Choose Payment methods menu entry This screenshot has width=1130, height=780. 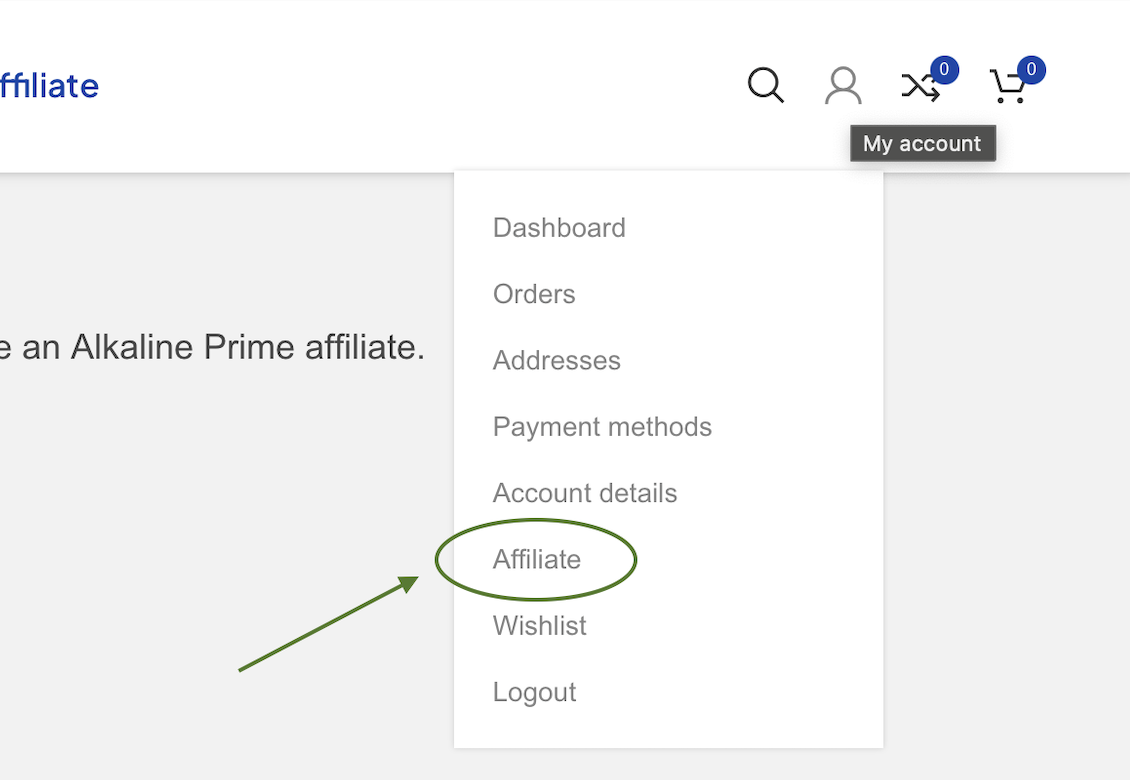point(602,427)
